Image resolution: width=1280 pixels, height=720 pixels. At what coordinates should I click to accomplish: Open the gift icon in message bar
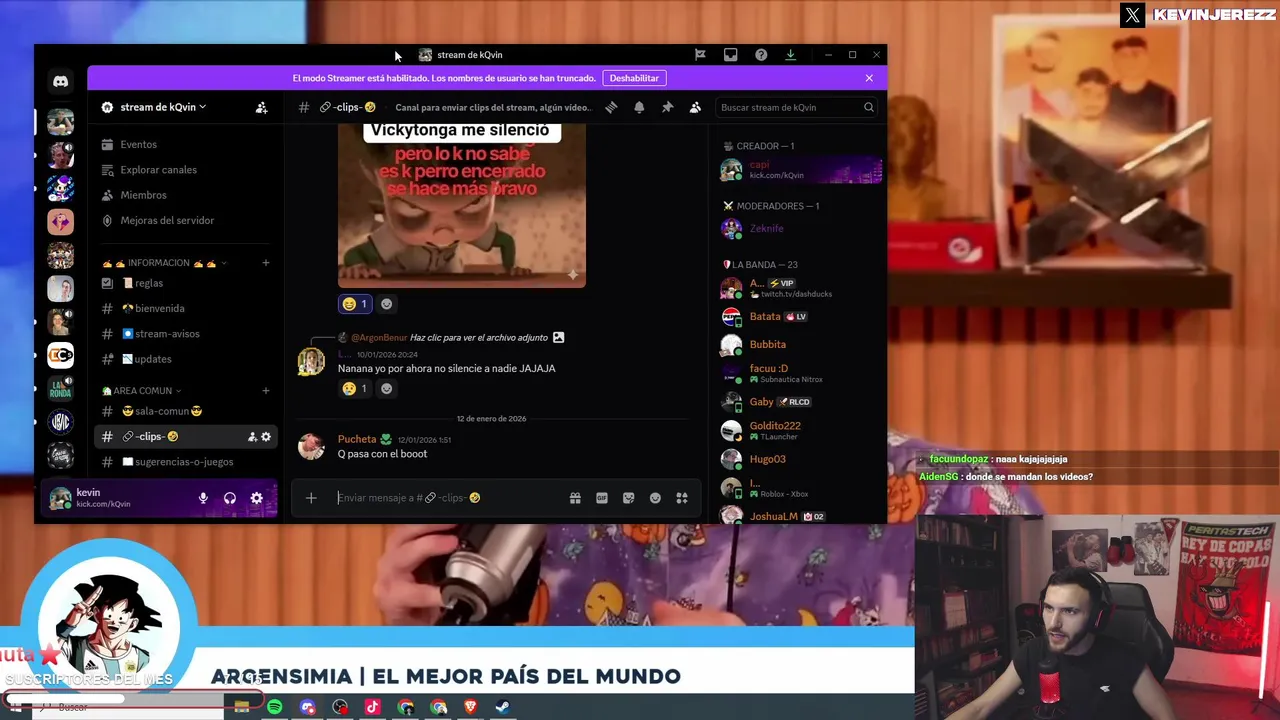(575, 498)
